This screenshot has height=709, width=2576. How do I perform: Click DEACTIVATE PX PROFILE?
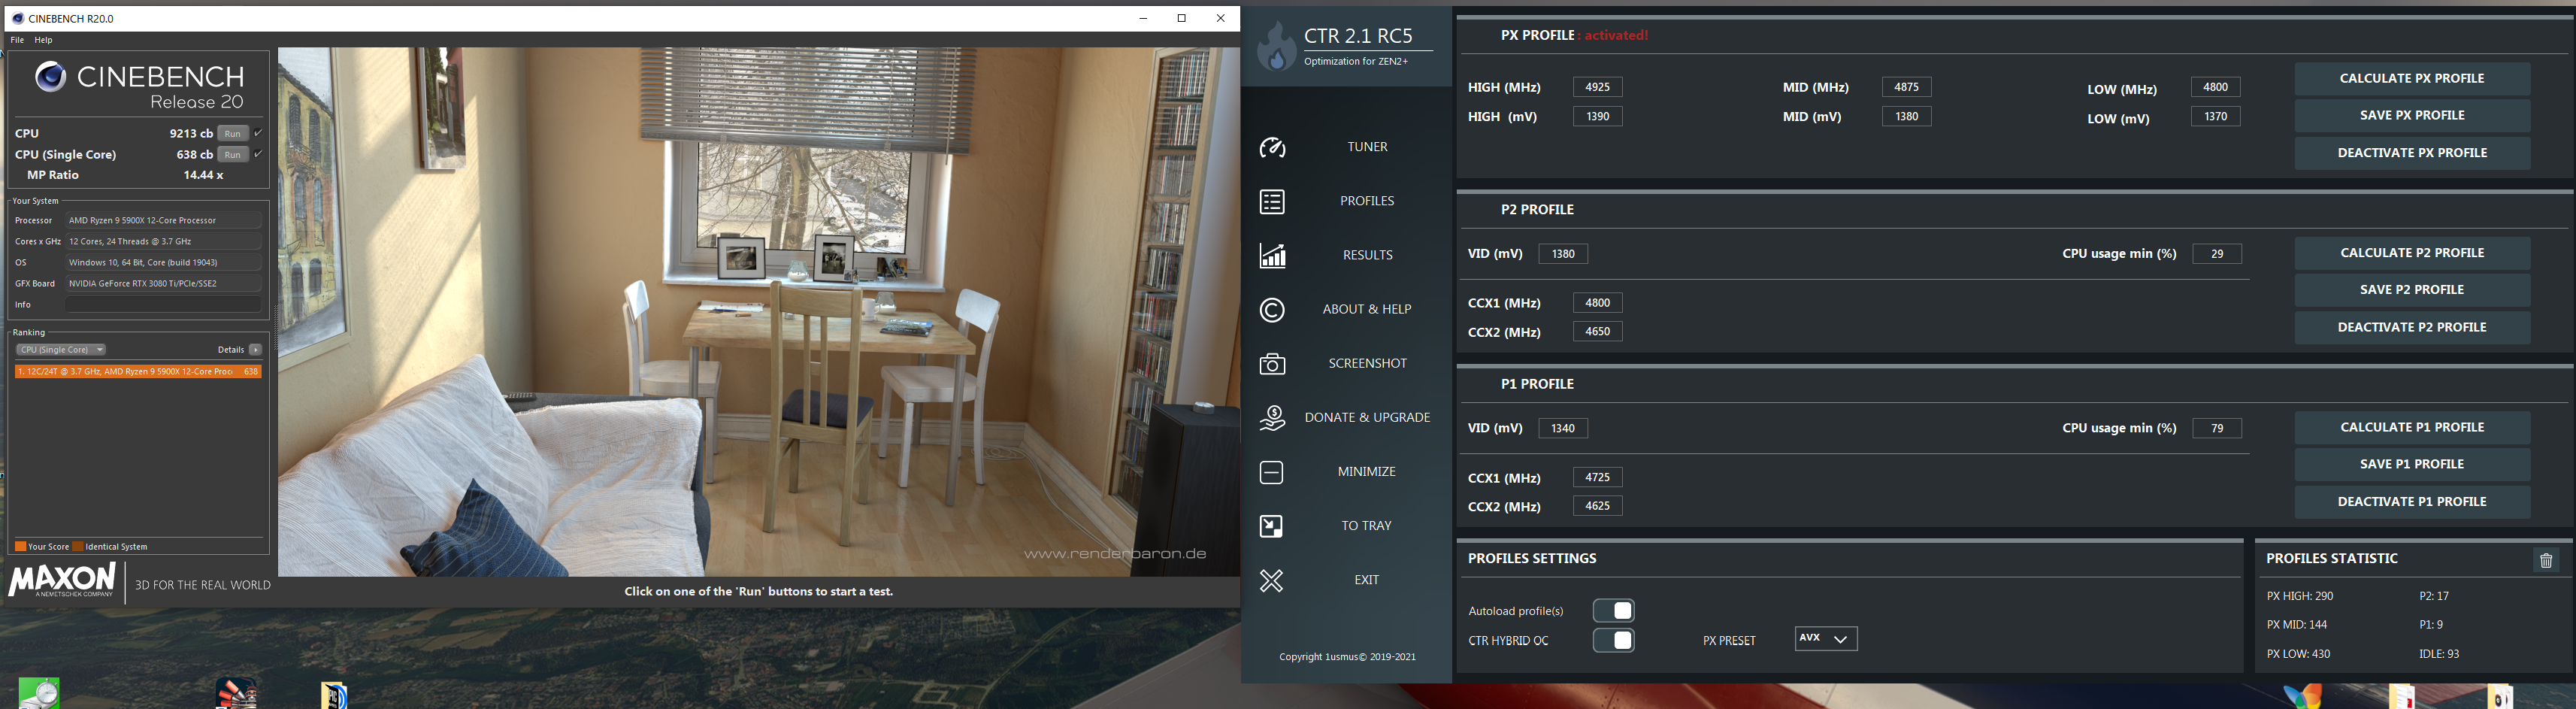(2412, 153)
